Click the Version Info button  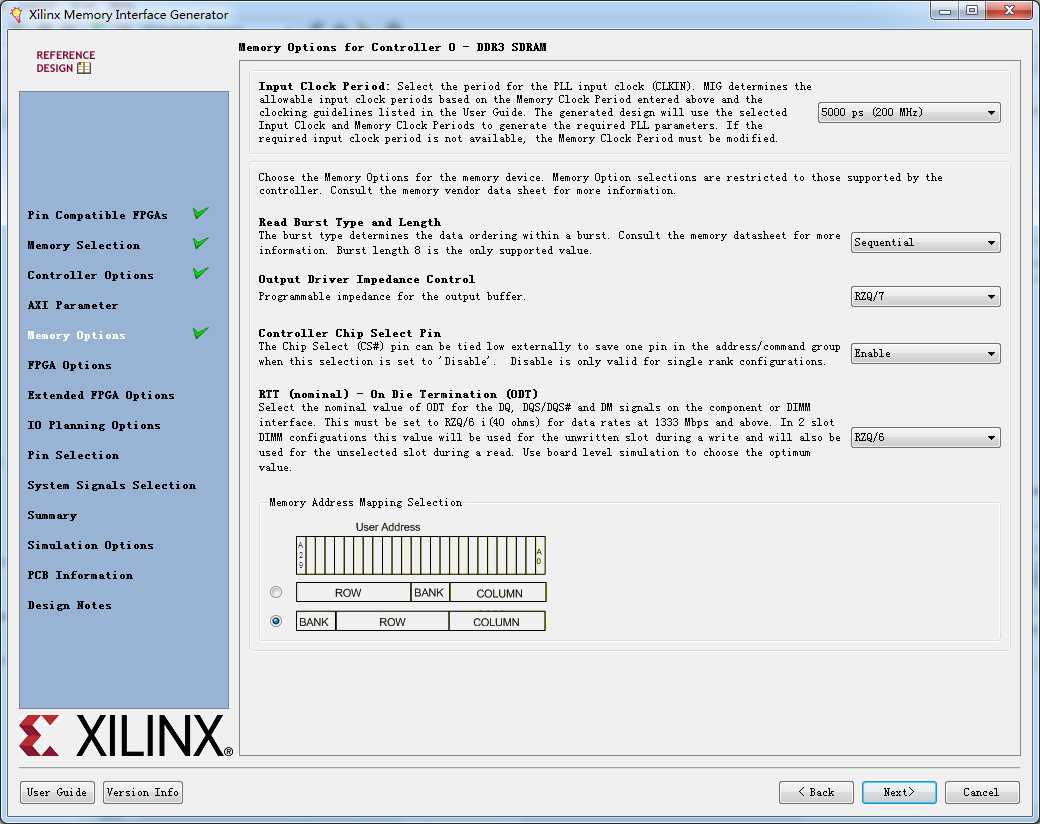[143, 792]
